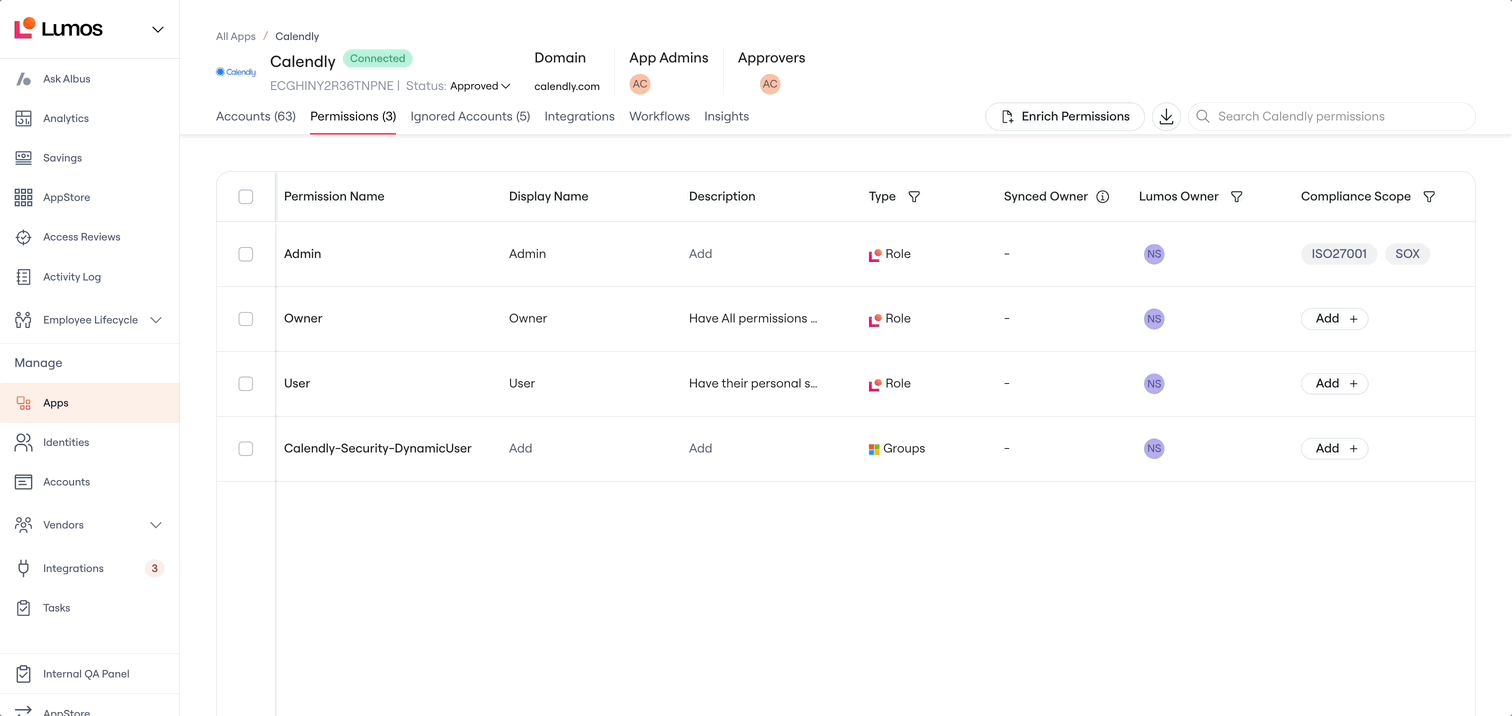Image resolution: width=1512 pixels, height=716 pixels.
Task: Click Groups type in DynamicUser row
Action: pyautogui.click(x=897, y=449)
